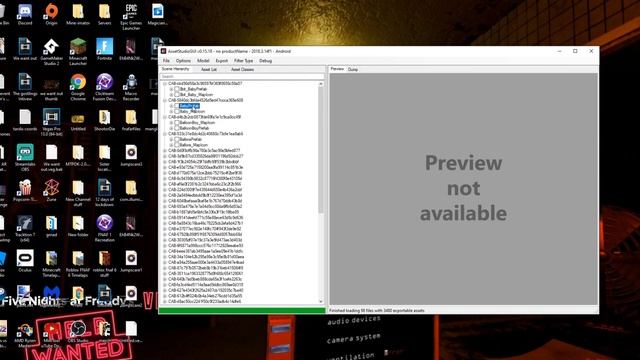The image size is (640, 360).
Task: Launch the Vegas Pro 15.0 shortcut
Action: [x=51, y=123]
